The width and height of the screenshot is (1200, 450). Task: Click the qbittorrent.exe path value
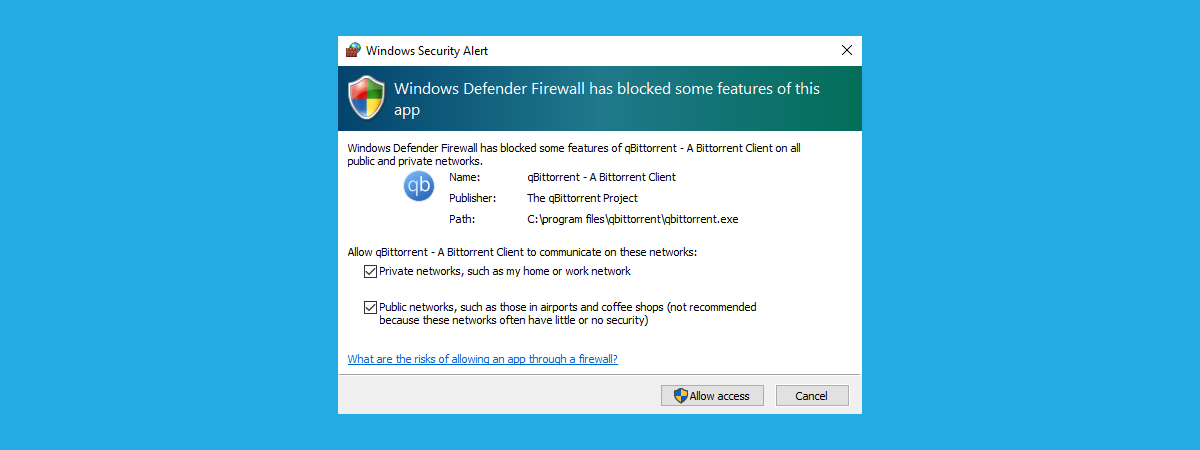(x=632, y=219)
